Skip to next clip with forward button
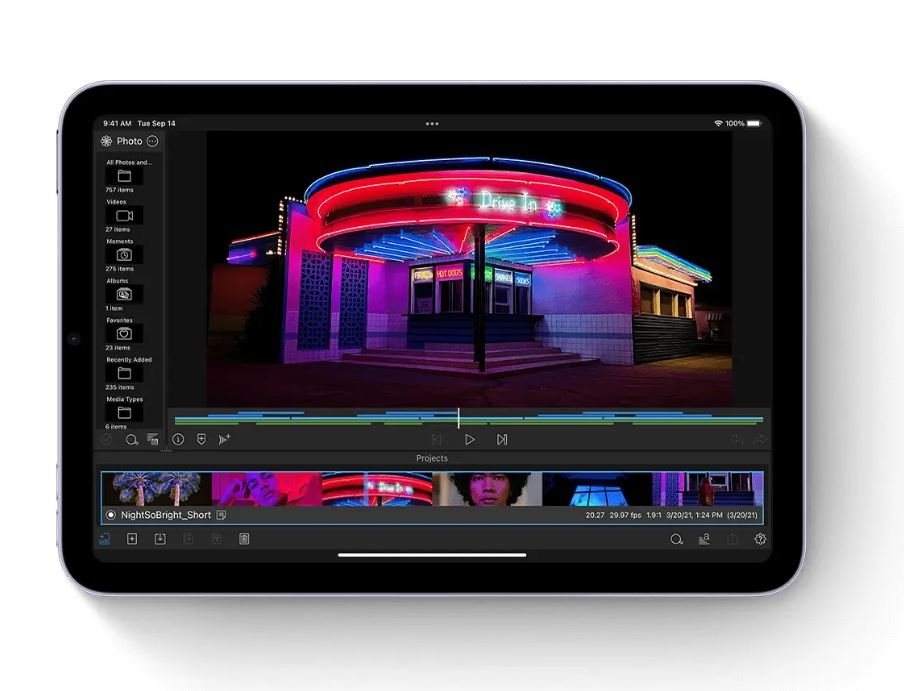Viewport: 904px width, 691px height. tap(502, 439)
